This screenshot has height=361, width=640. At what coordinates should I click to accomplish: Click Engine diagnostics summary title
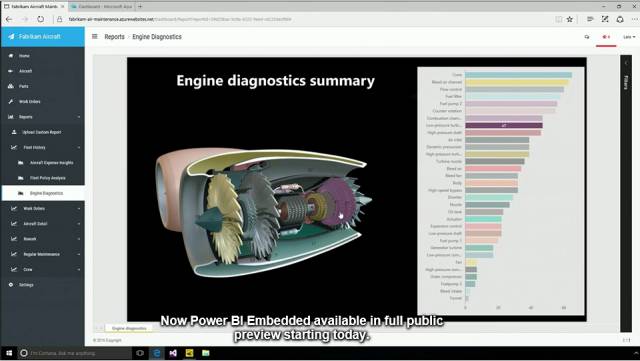coord(276,80)
